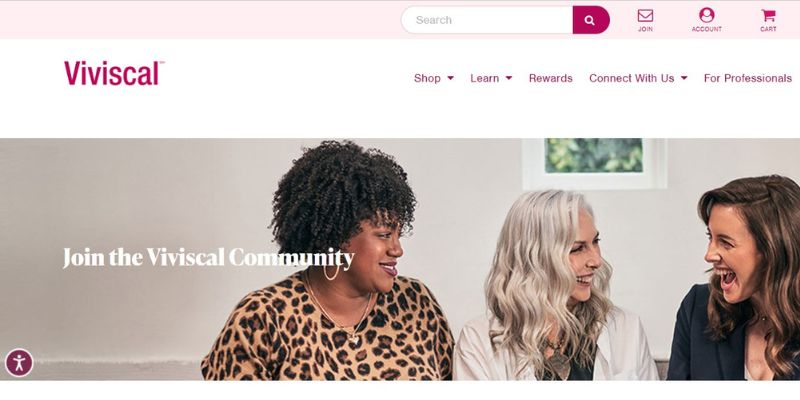Focus the Search input field

[x=487, y=20]
